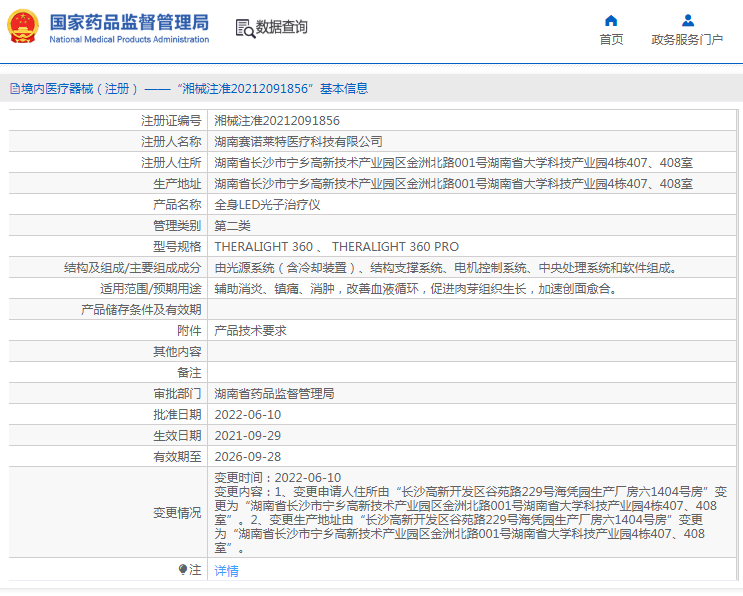Click the 产品储存条件及有效期 row label
Image resolution: width=743 pixels, height=596 pixels.
point(141,310)
